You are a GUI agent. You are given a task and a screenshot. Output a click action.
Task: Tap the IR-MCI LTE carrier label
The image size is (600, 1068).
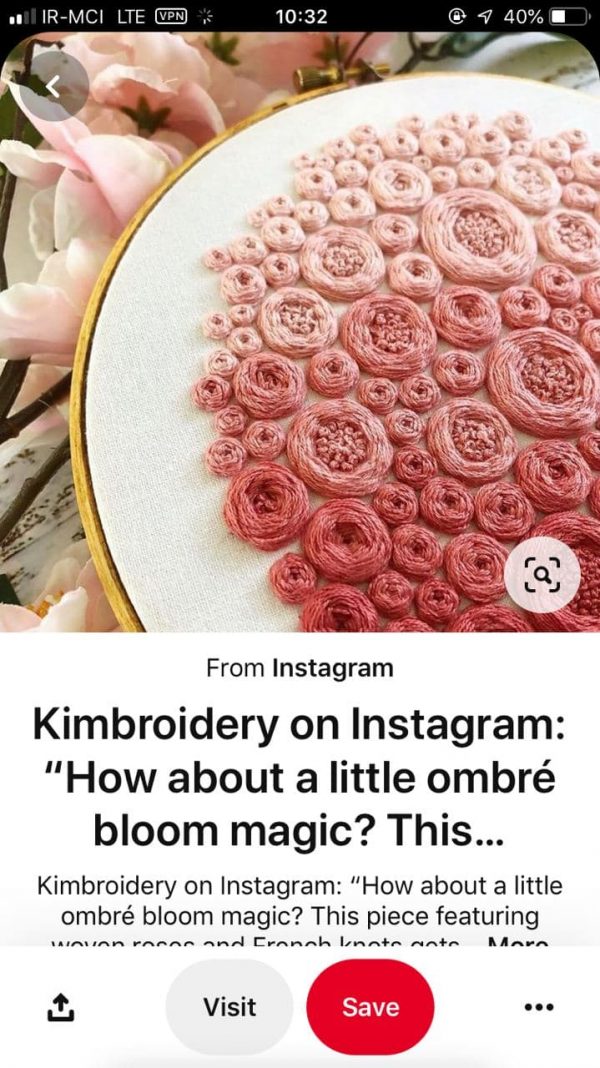click(95, 16)
